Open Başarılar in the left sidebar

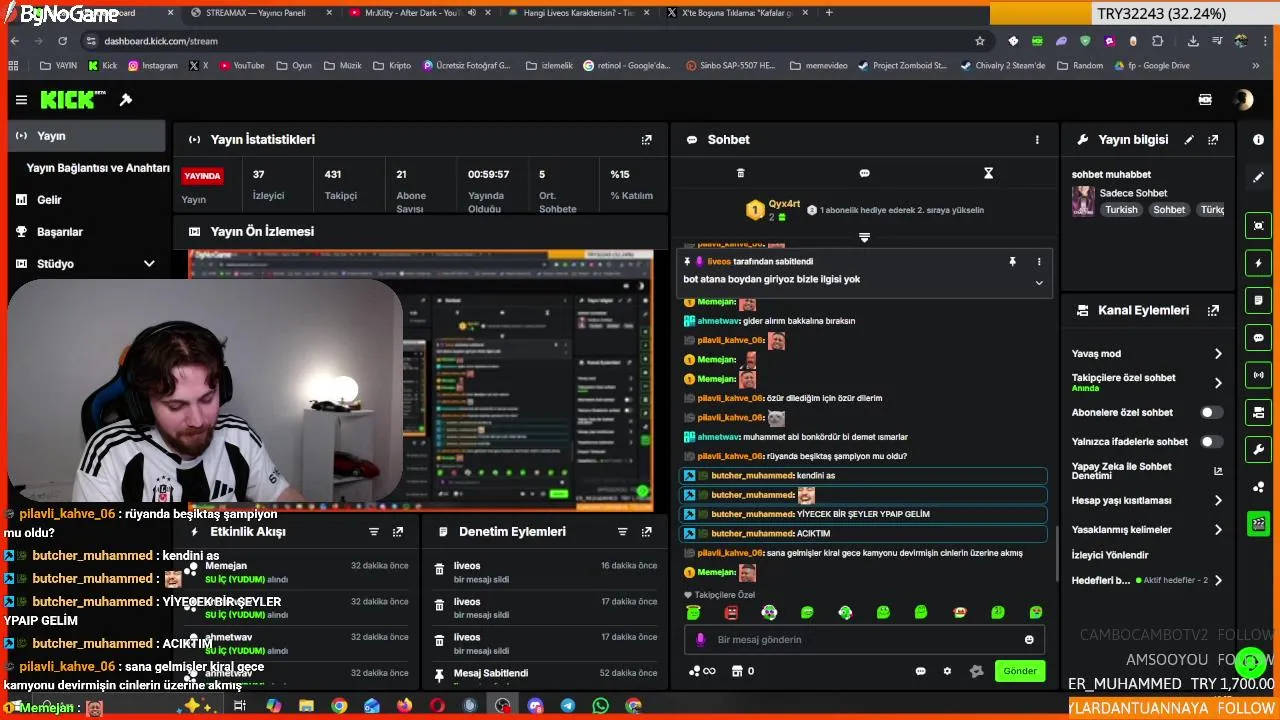point(60,232)
